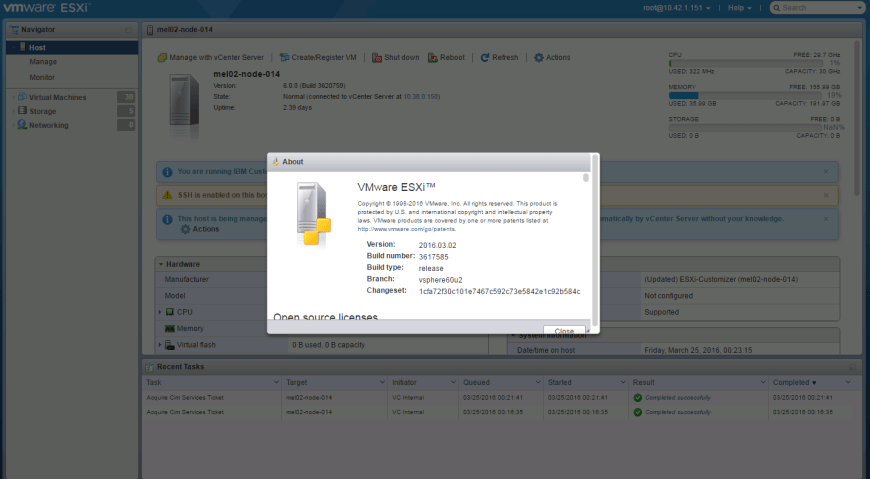The width and height of the screenshot is (870, 479).
Task: Click the Networking icon in Navigator
Action: tap(22, 124)
